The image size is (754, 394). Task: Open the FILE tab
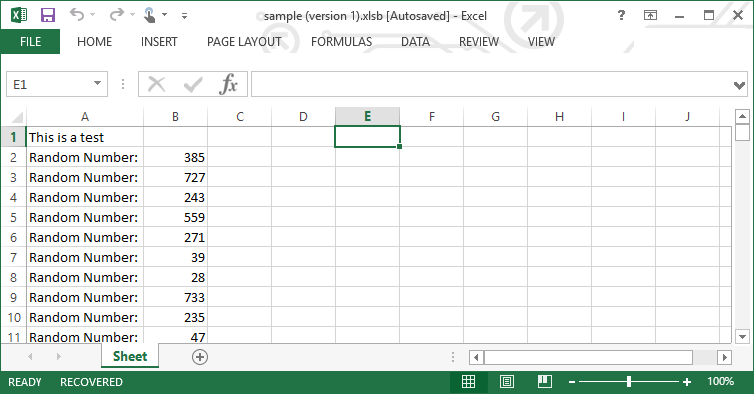30,42
